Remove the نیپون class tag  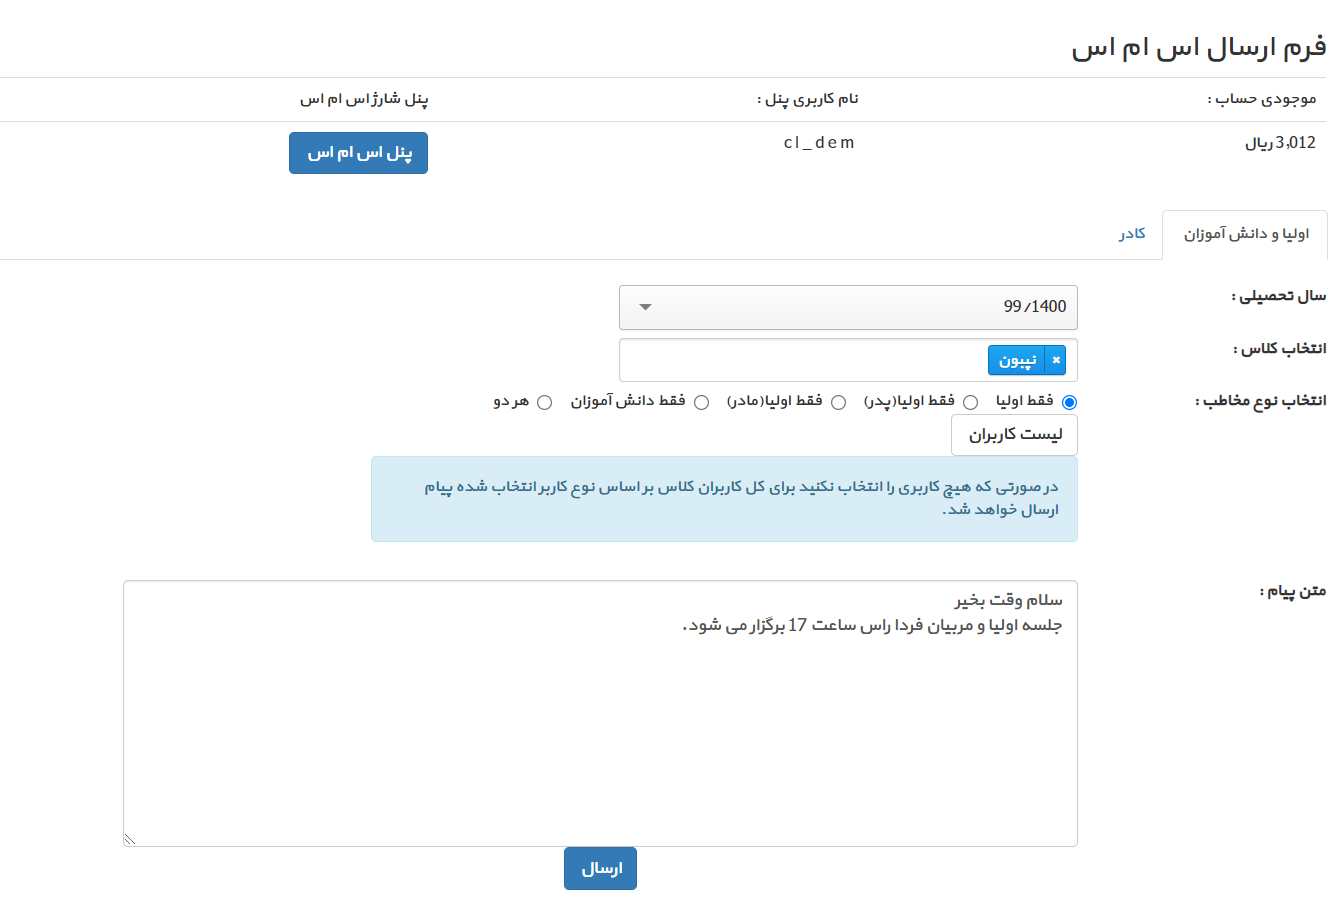point(1055,360)
